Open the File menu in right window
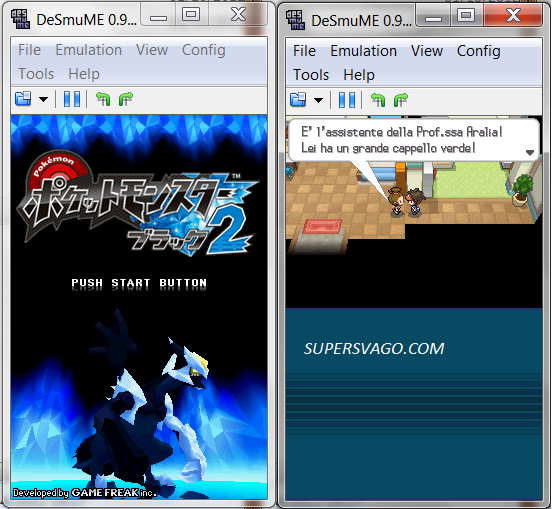Viewport: 552px width, 509px height. 304,51
